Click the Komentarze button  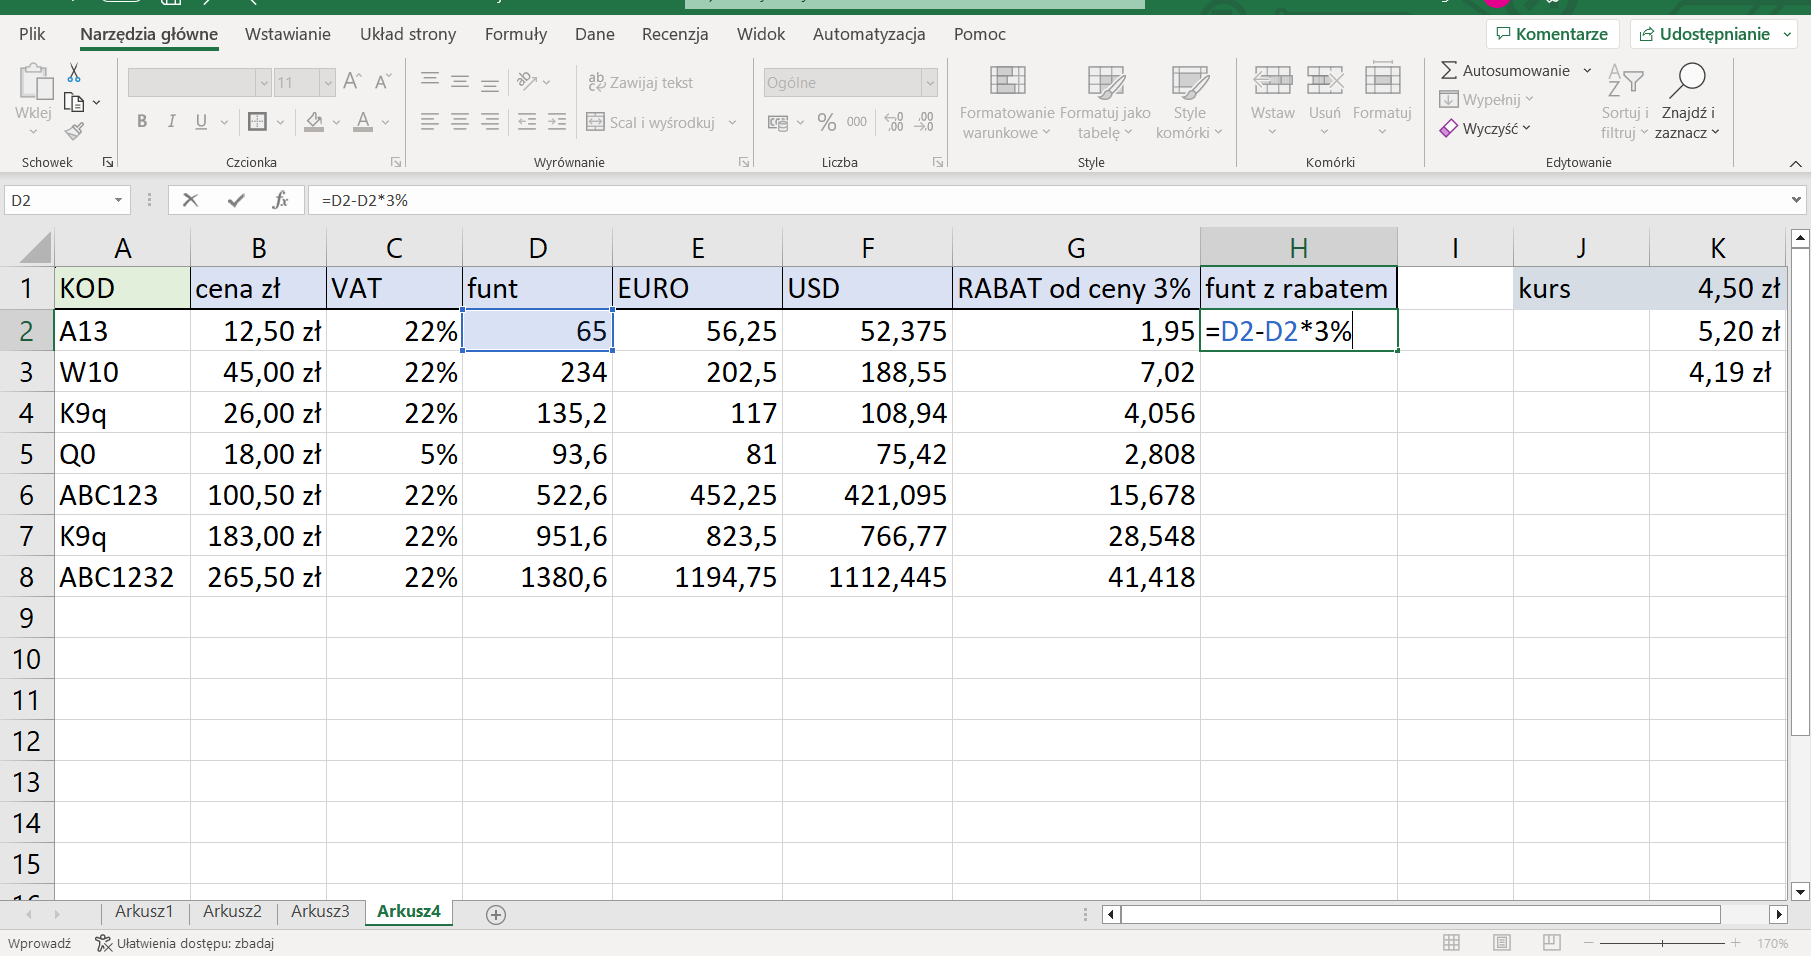(x=1552, y=34)
